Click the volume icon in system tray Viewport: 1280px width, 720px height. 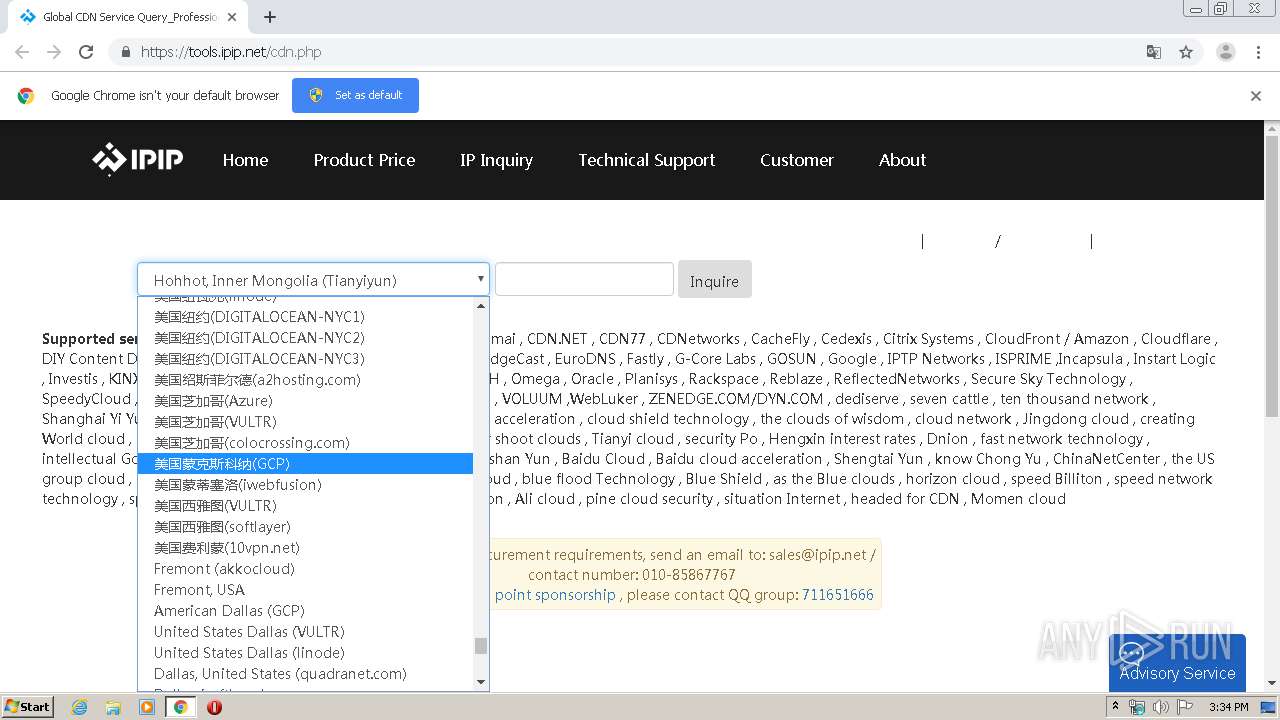(1160, 707)
